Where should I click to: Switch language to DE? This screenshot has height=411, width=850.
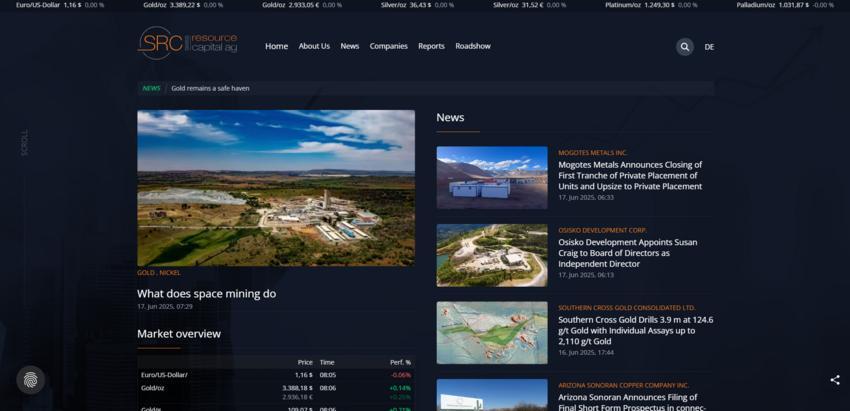point(709,47)
